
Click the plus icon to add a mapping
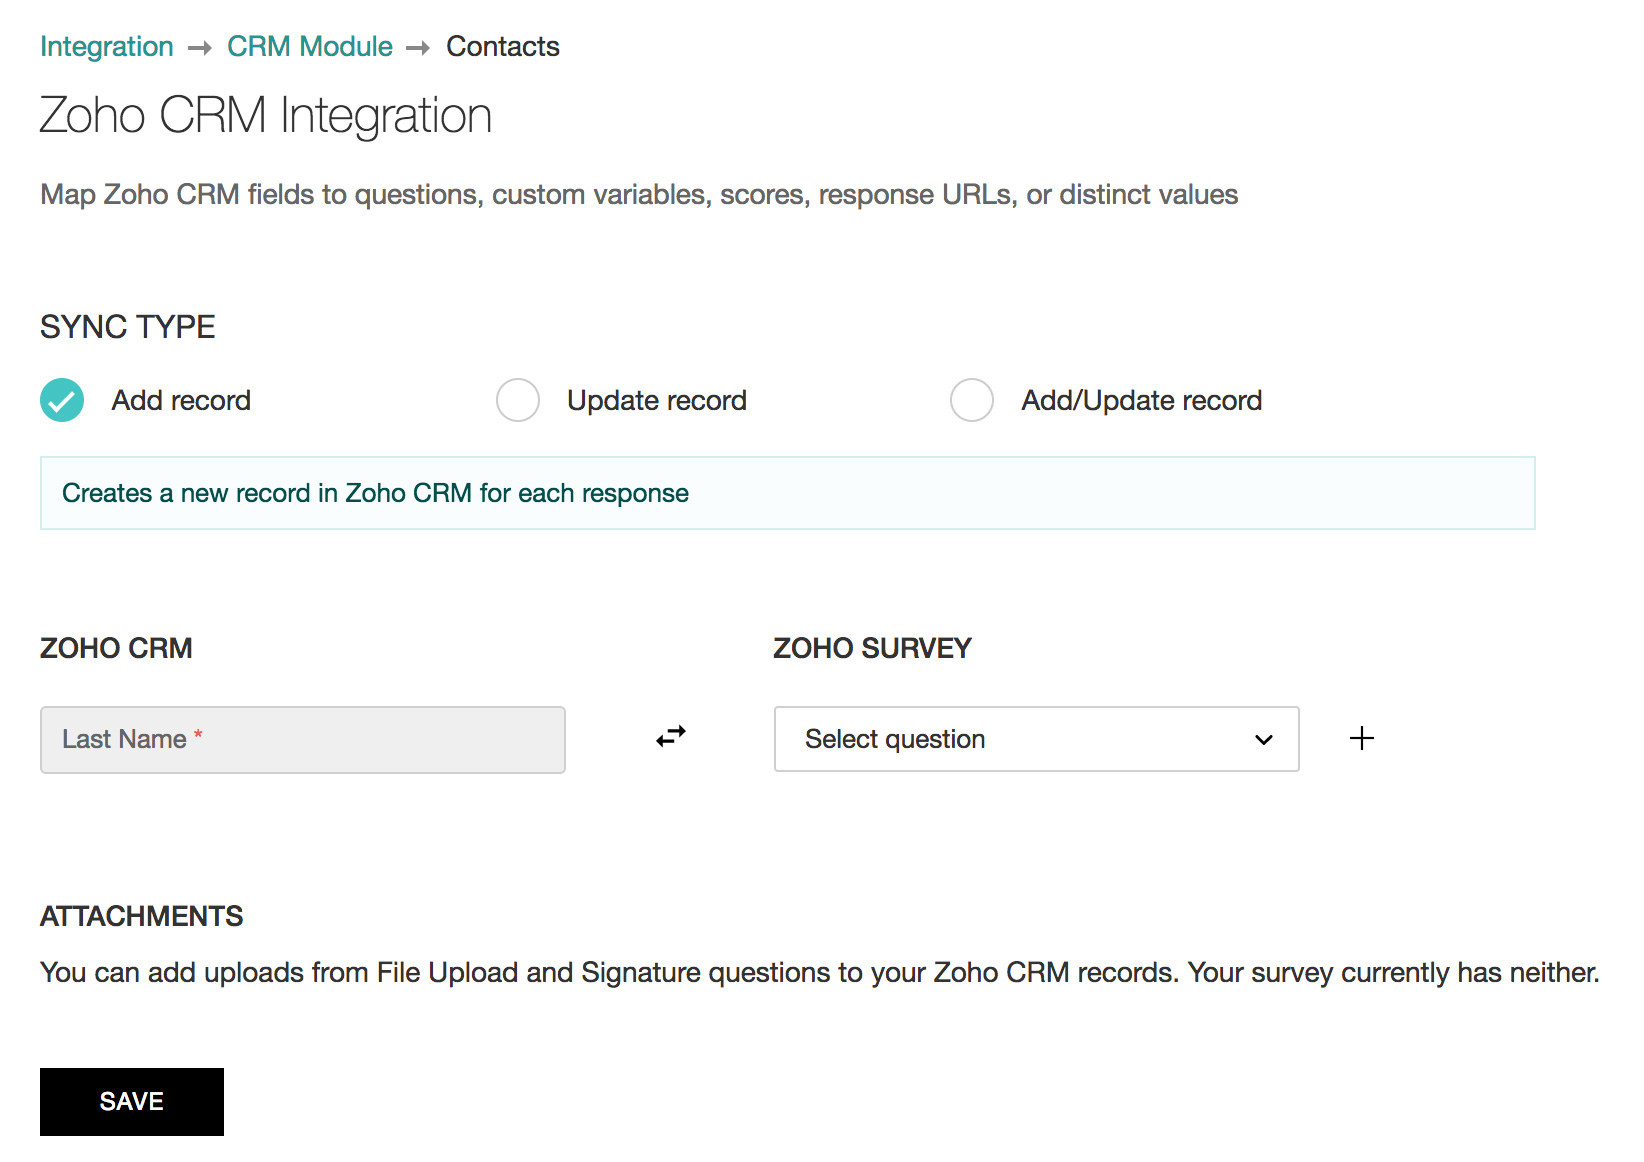pos(1362,738)
